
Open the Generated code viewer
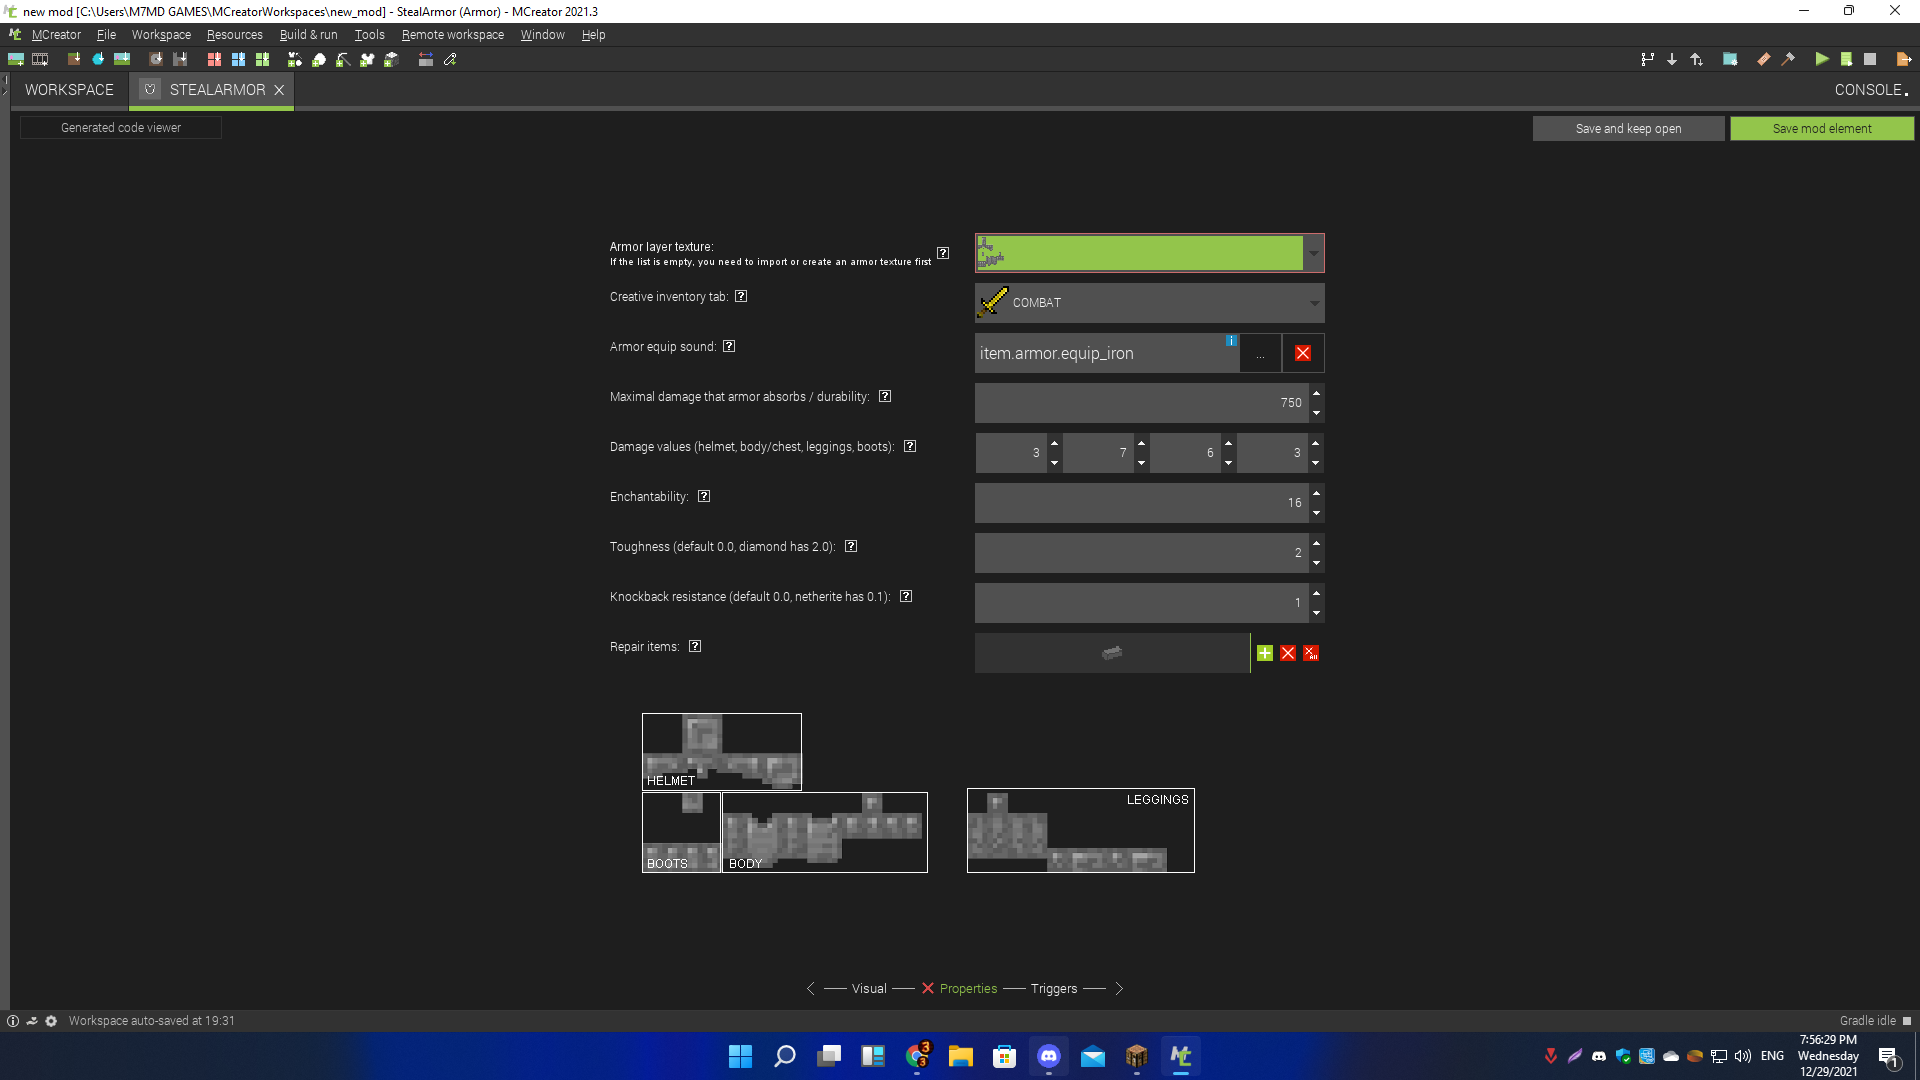click(121, 128)
